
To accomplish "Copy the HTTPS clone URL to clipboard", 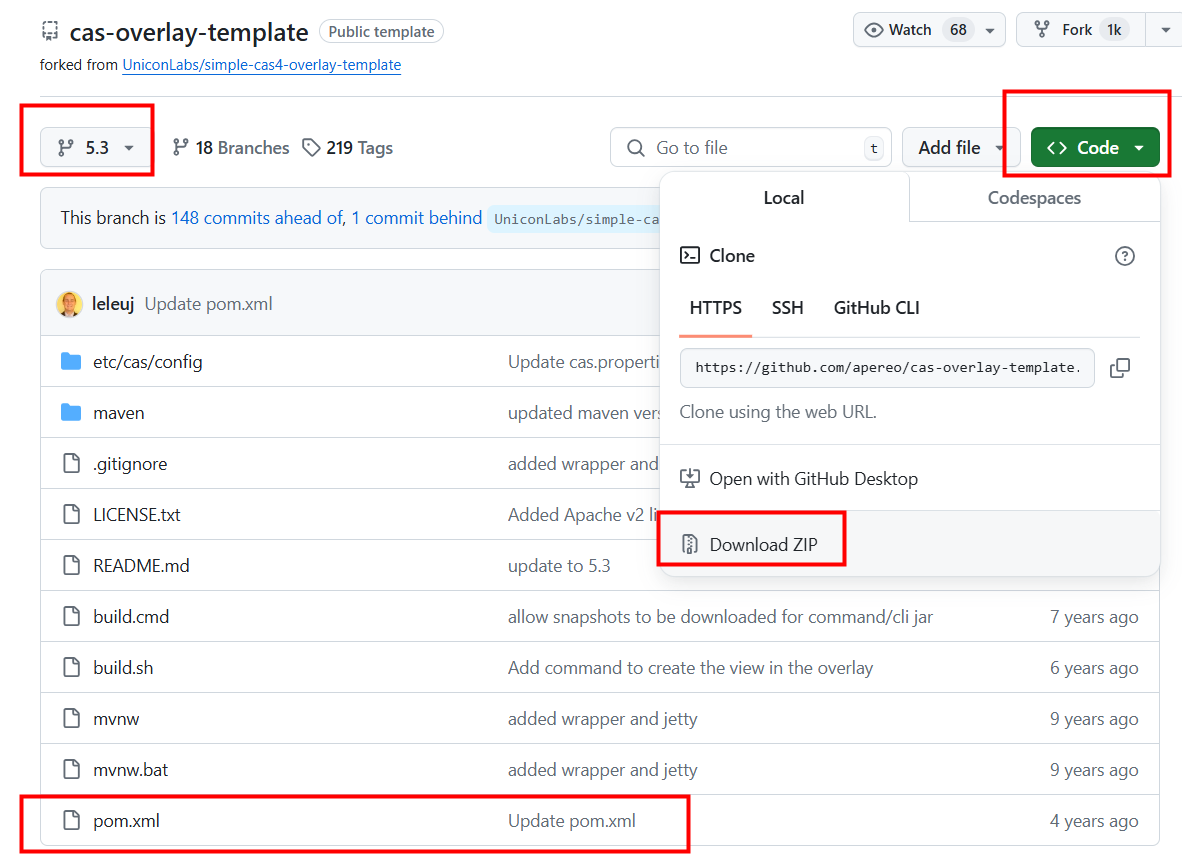I will click(x=1120, y=368).
